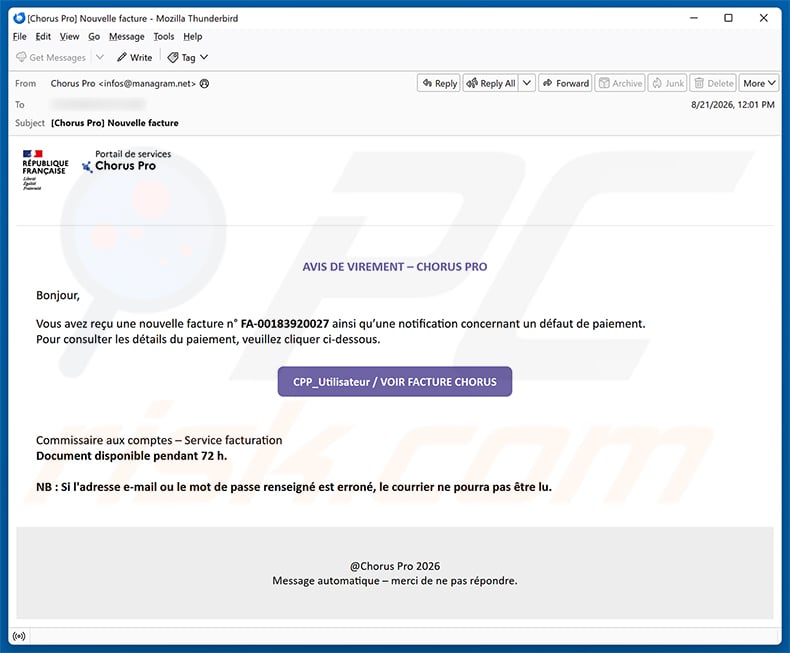Click Document disponible pendant 72 h. text
This screenshot has height=653, width=790.
click(x=131, y=456)
